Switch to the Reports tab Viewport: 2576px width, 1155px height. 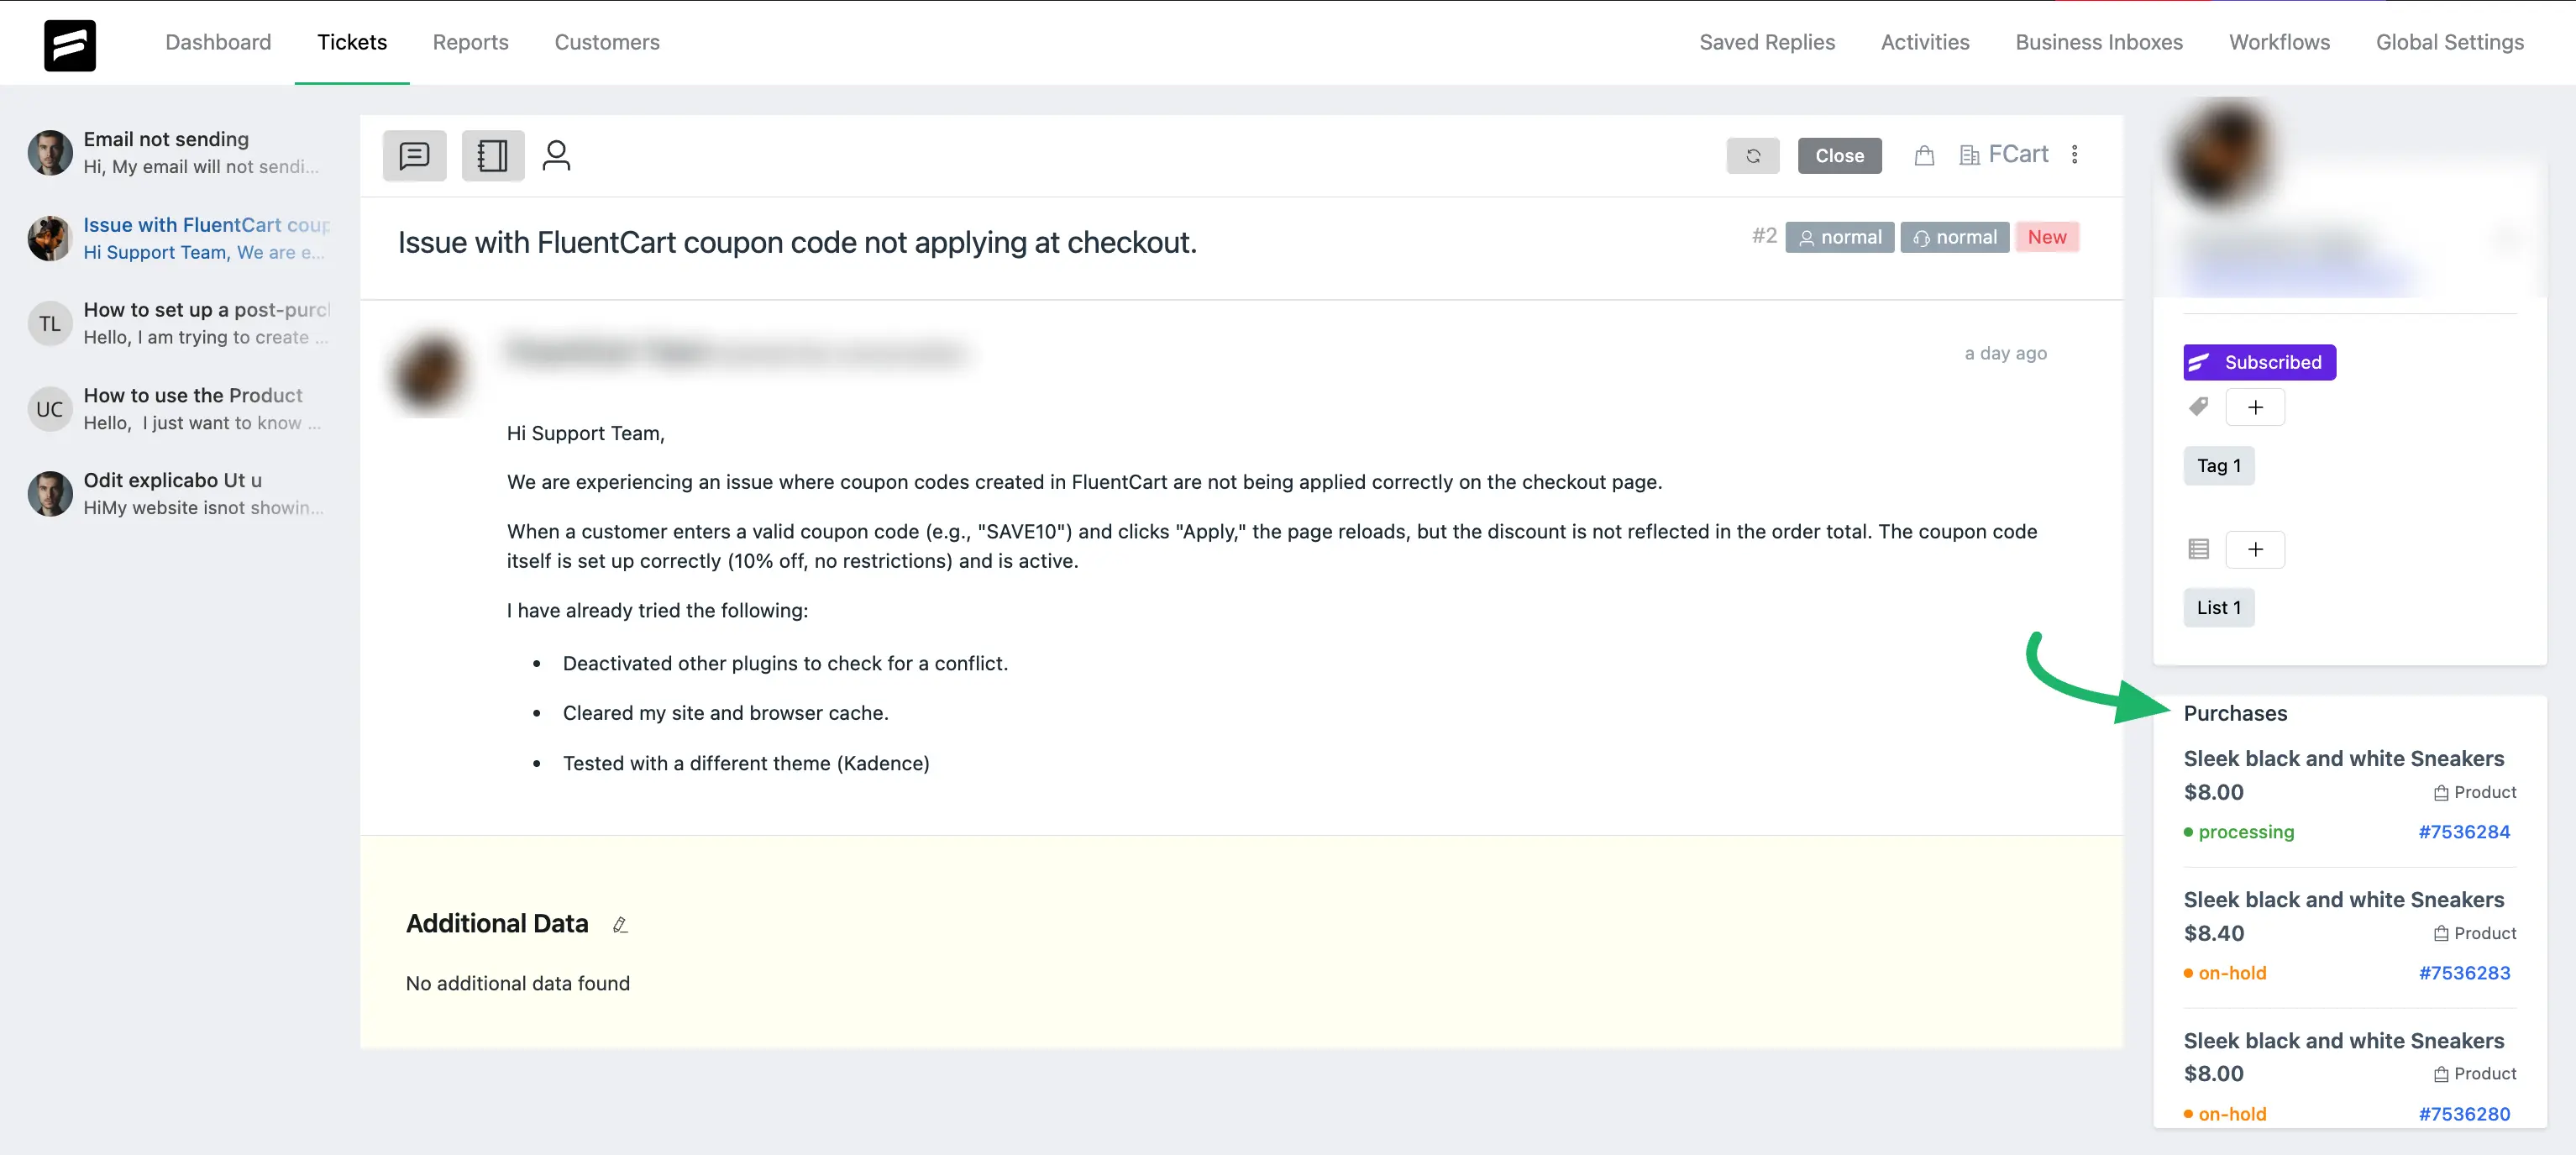coord(470,42)
